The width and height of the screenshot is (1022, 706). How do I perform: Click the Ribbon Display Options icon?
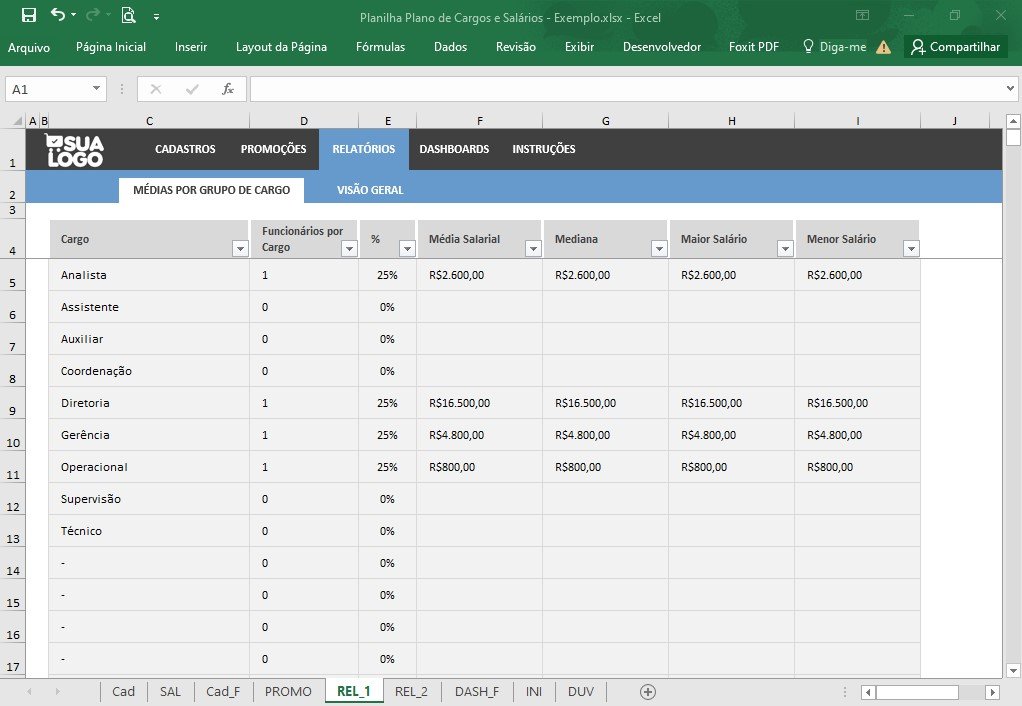862,15
